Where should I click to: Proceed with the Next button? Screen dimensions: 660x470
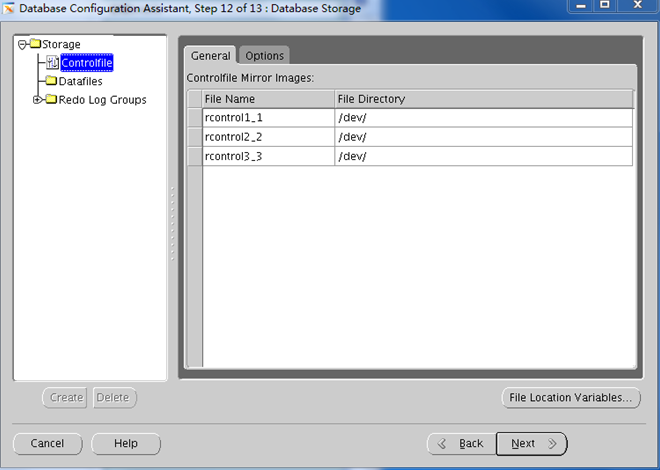coord(532,443)
